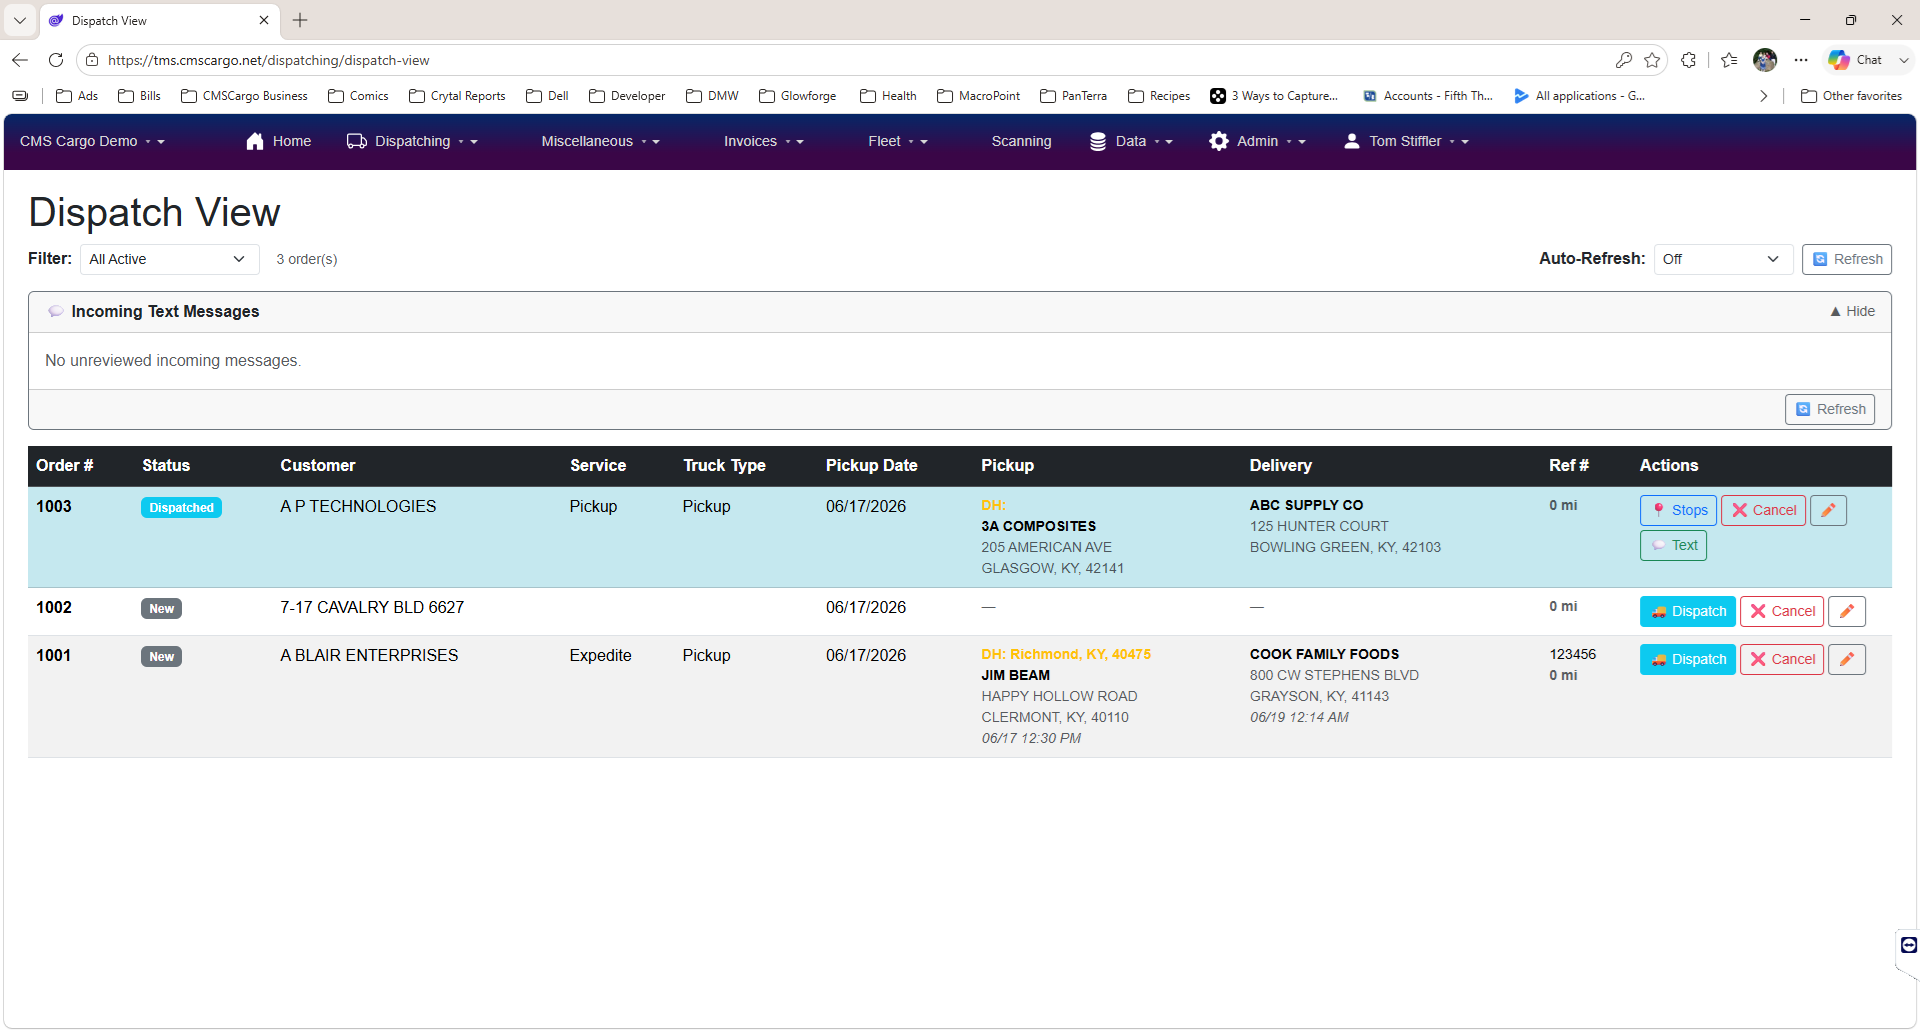
Task: Click the pencil edit icon for order 1003
Action: click(x=1828, y=510)
